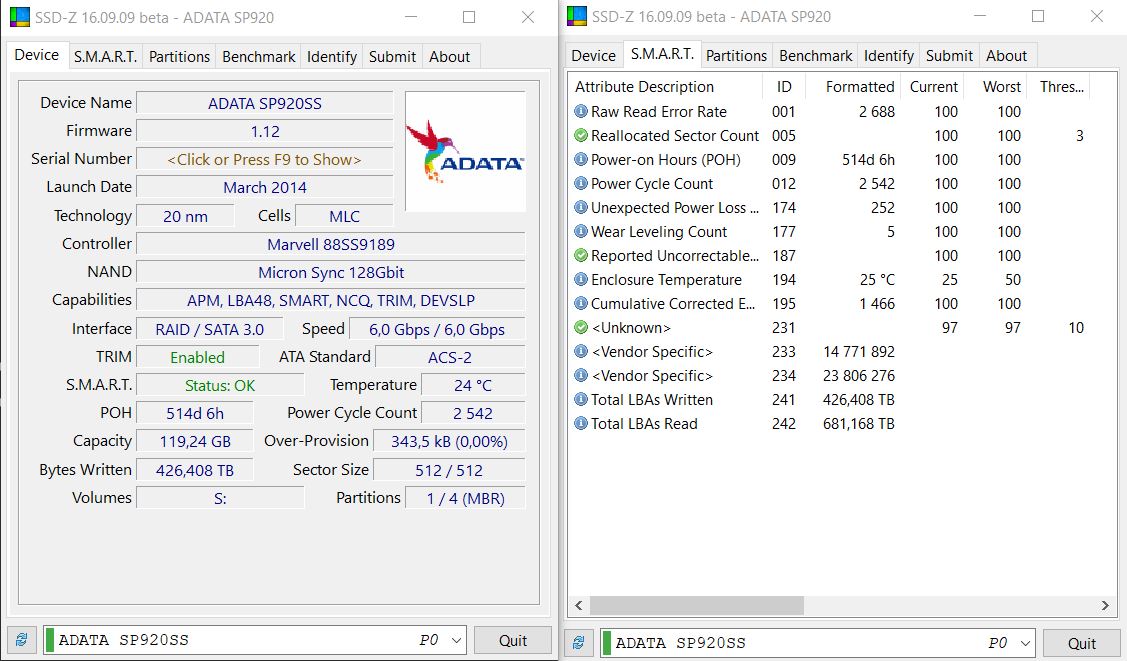The width and height of the screenshot is (1127, 661).
Task: Click info icon beside Power Cycle Count row
Action: tap(581, 183)
